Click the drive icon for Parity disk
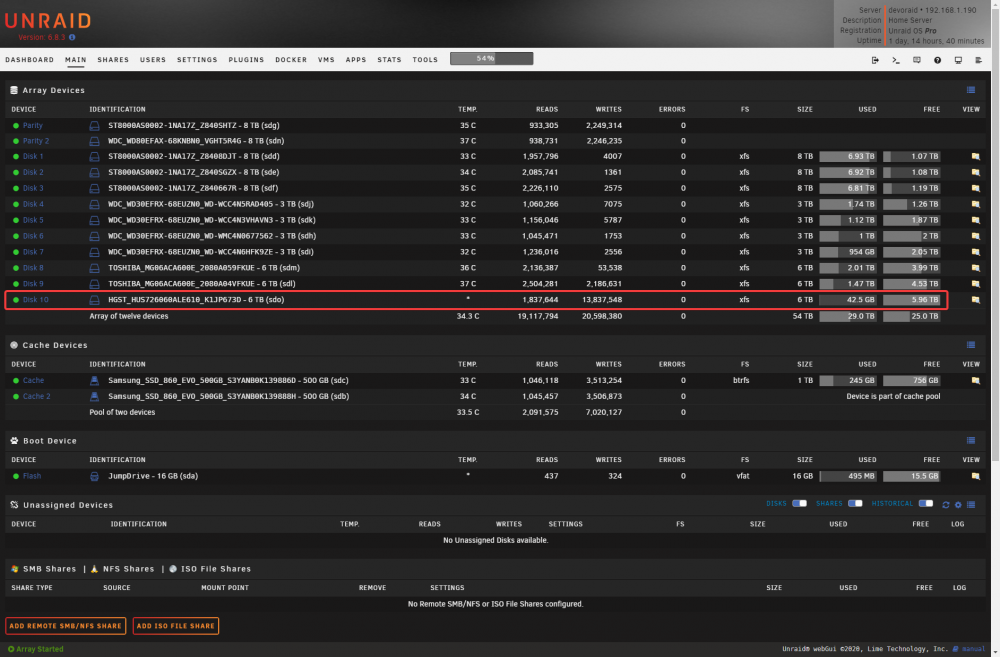1000x657 pixels. [x=94, y=126]
